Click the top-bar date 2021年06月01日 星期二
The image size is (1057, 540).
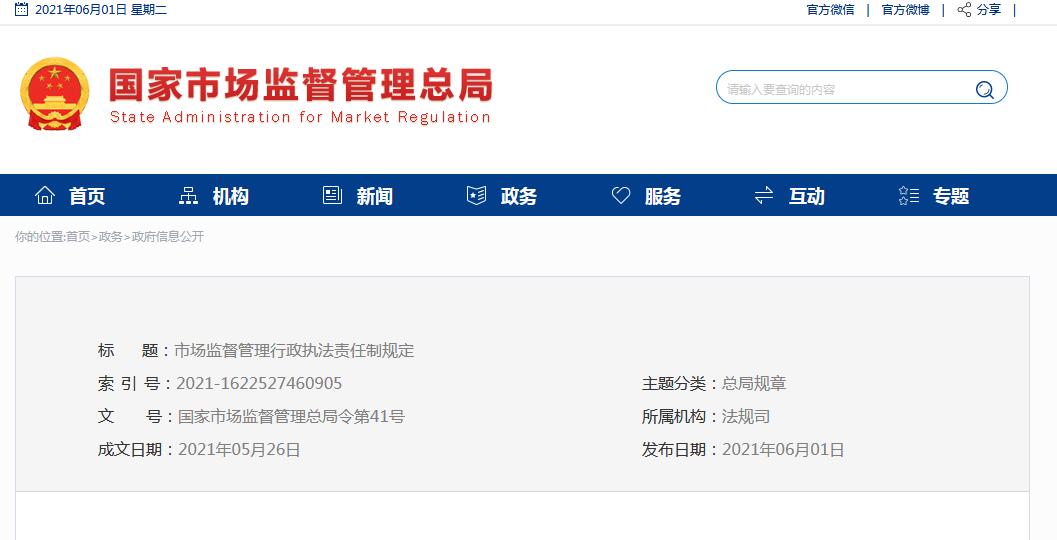(x=101, y=9)
